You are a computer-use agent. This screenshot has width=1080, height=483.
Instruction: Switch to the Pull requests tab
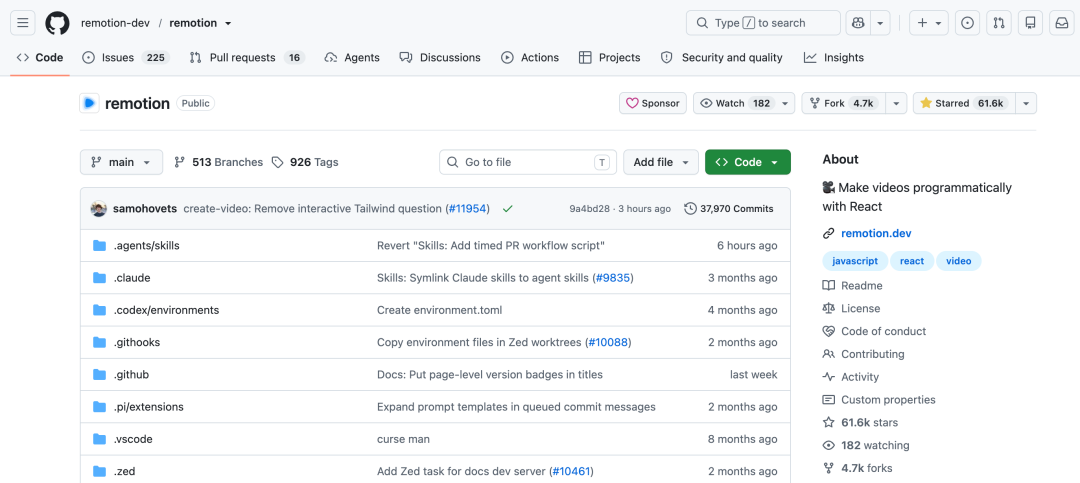247,58
